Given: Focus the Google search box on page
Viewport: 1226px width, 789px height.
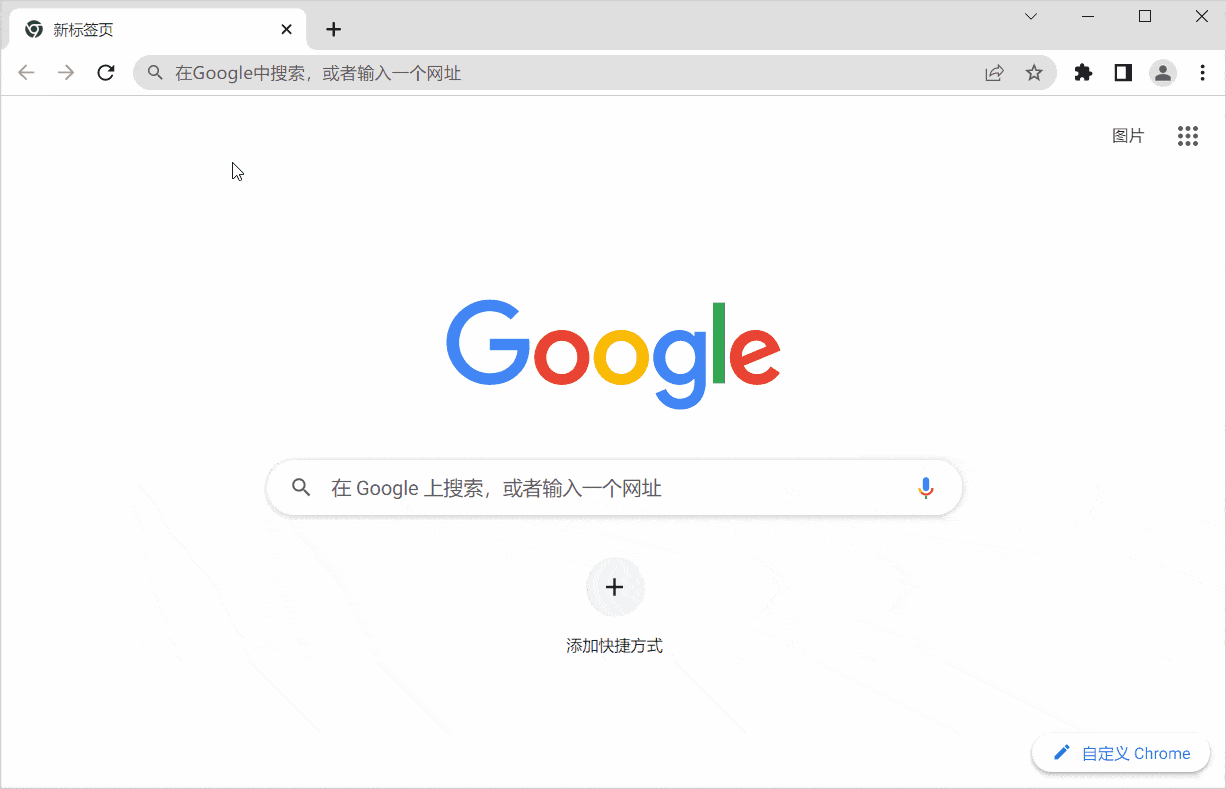Looking at the screenshot, I should [x=614, y=488].
